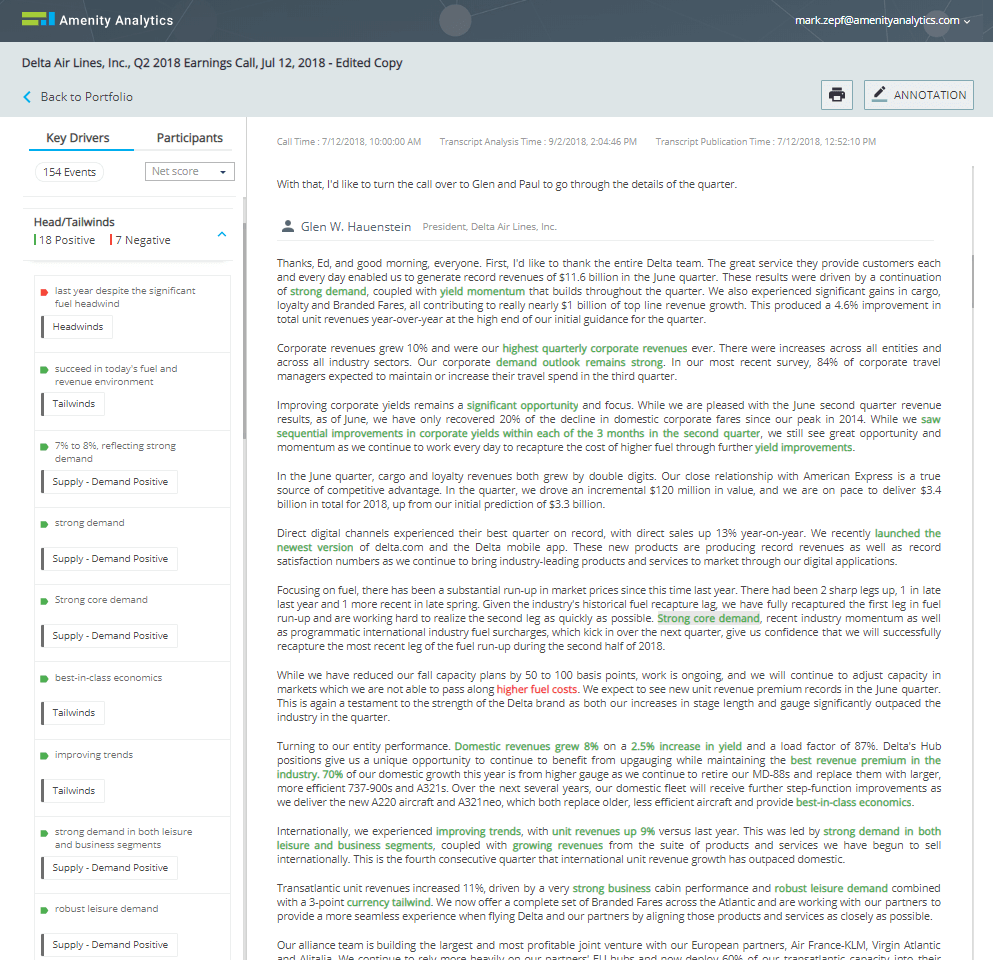
Task: Open the Net score sort dropdown
Action: coord(189,172)
